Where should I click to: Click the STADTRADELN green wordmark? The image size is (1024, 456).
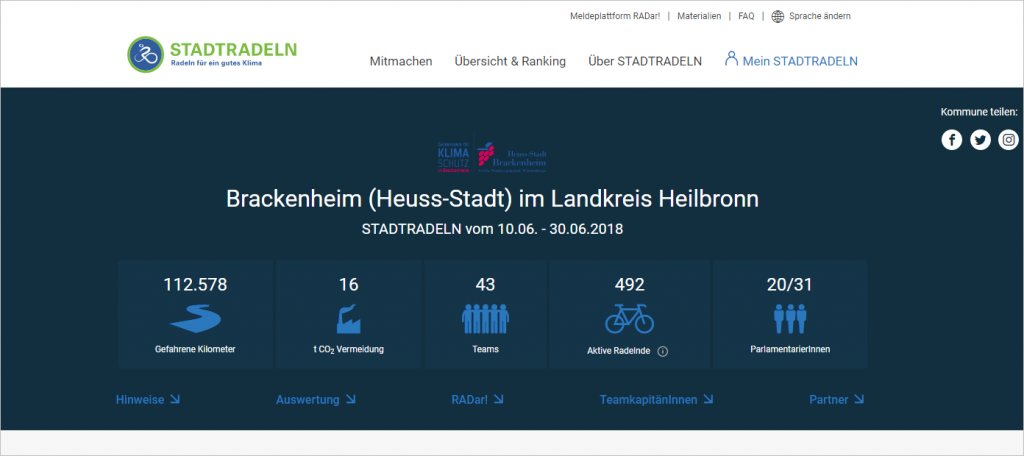pyautogui.click(x=233, y=50)
